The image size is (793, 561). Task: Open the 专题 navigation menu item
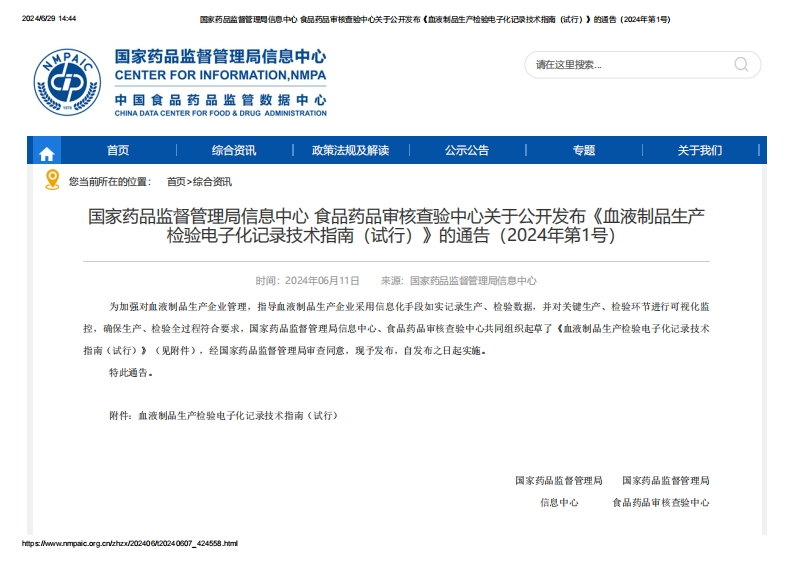click(584, 151)
